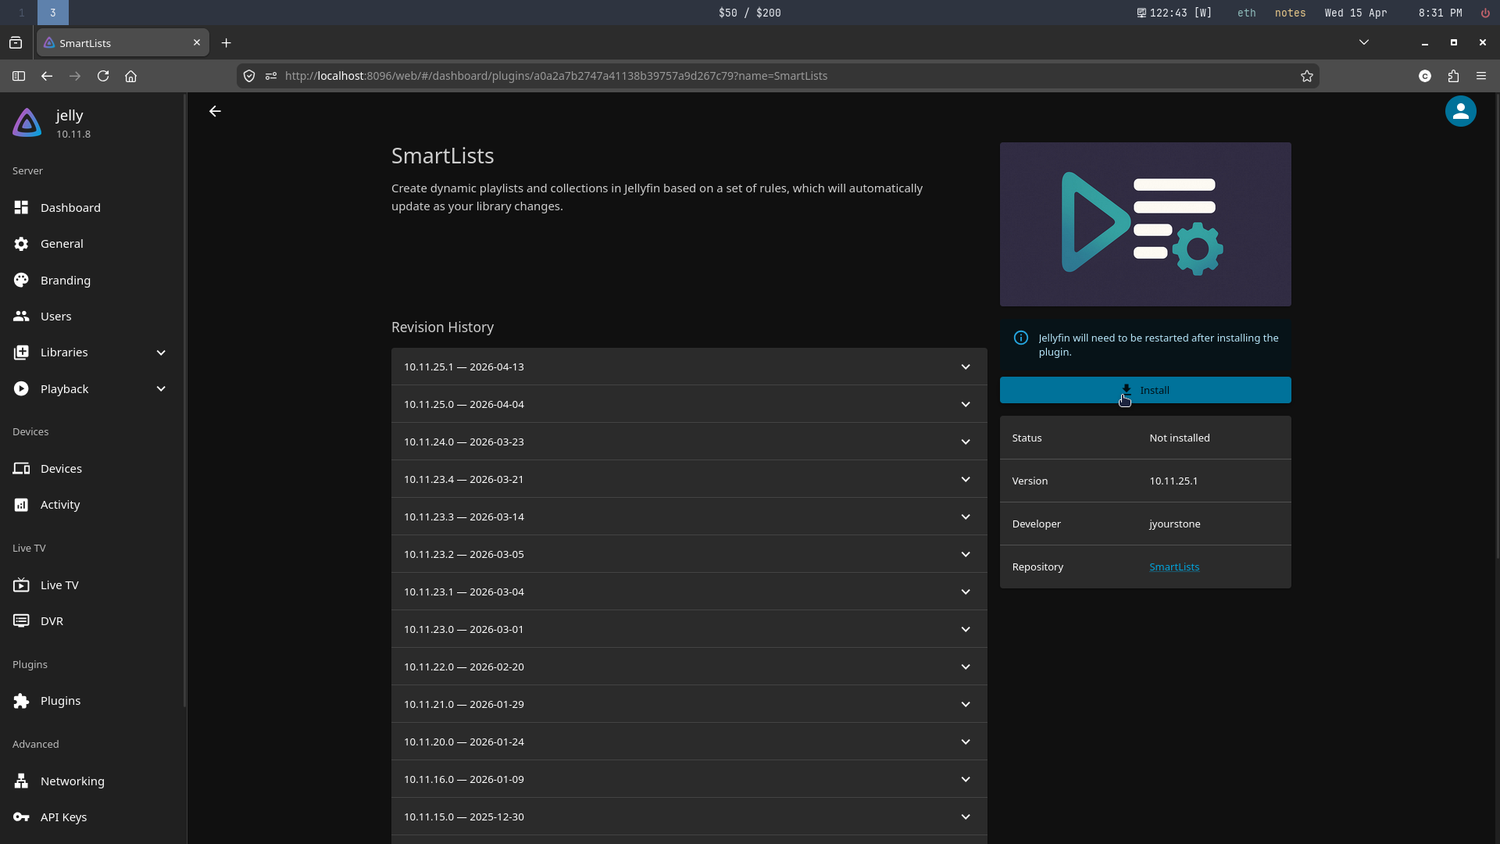1500x844 pixels.
Task: Expand revision 10.11.23.0 changelog
Action: pyautogui.click(x=689, y=629)
